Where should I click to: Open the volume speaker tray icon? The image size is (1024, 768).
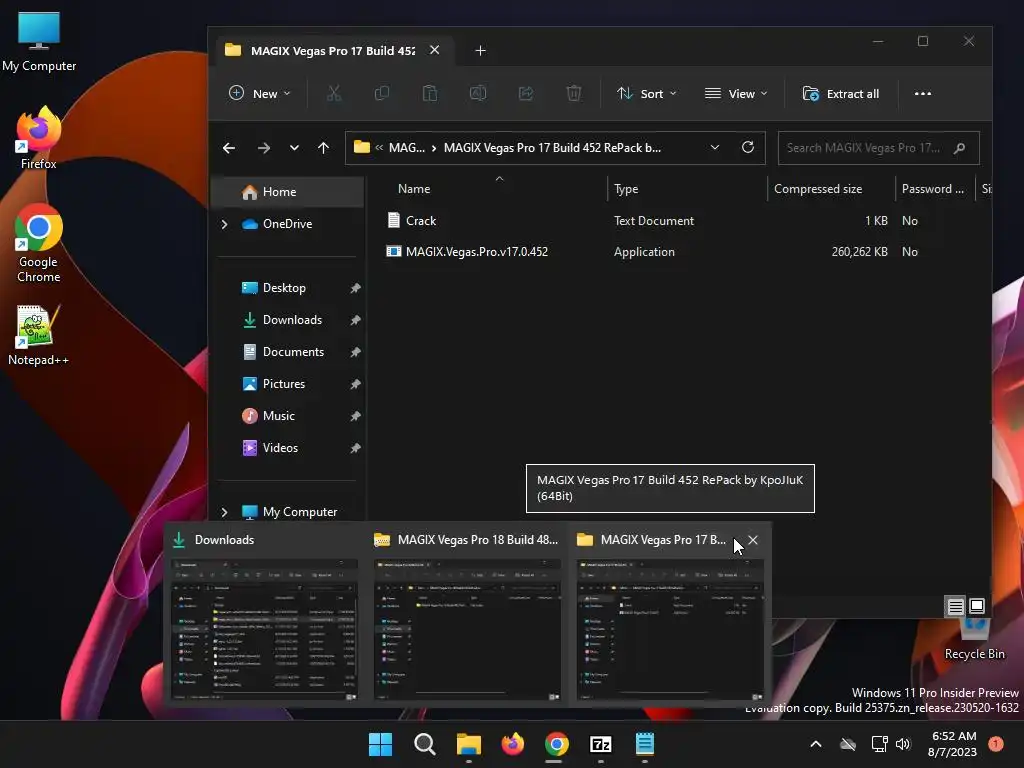pyautogui.click(x=903, y=744)
